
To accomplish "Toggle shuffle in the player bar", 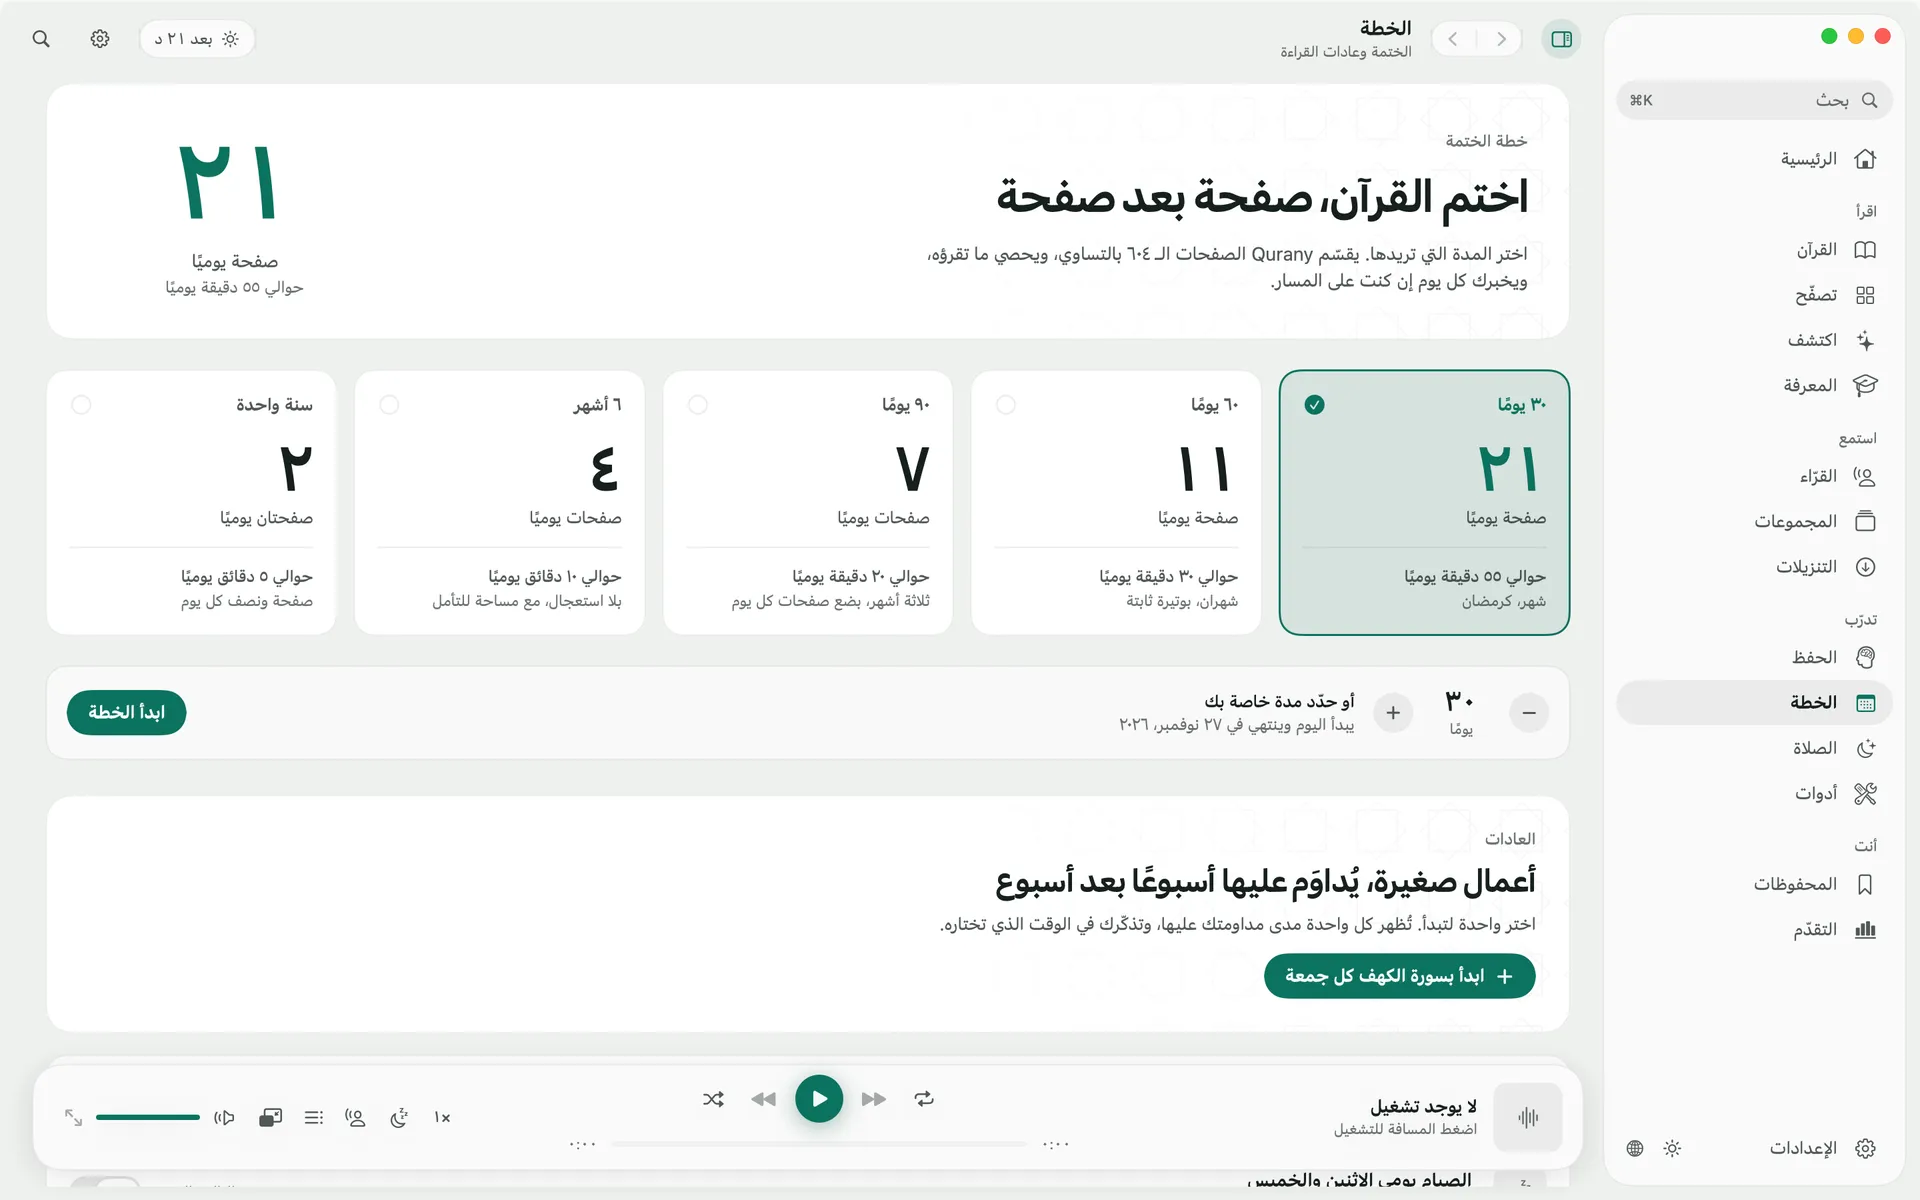I will 713,1099.
